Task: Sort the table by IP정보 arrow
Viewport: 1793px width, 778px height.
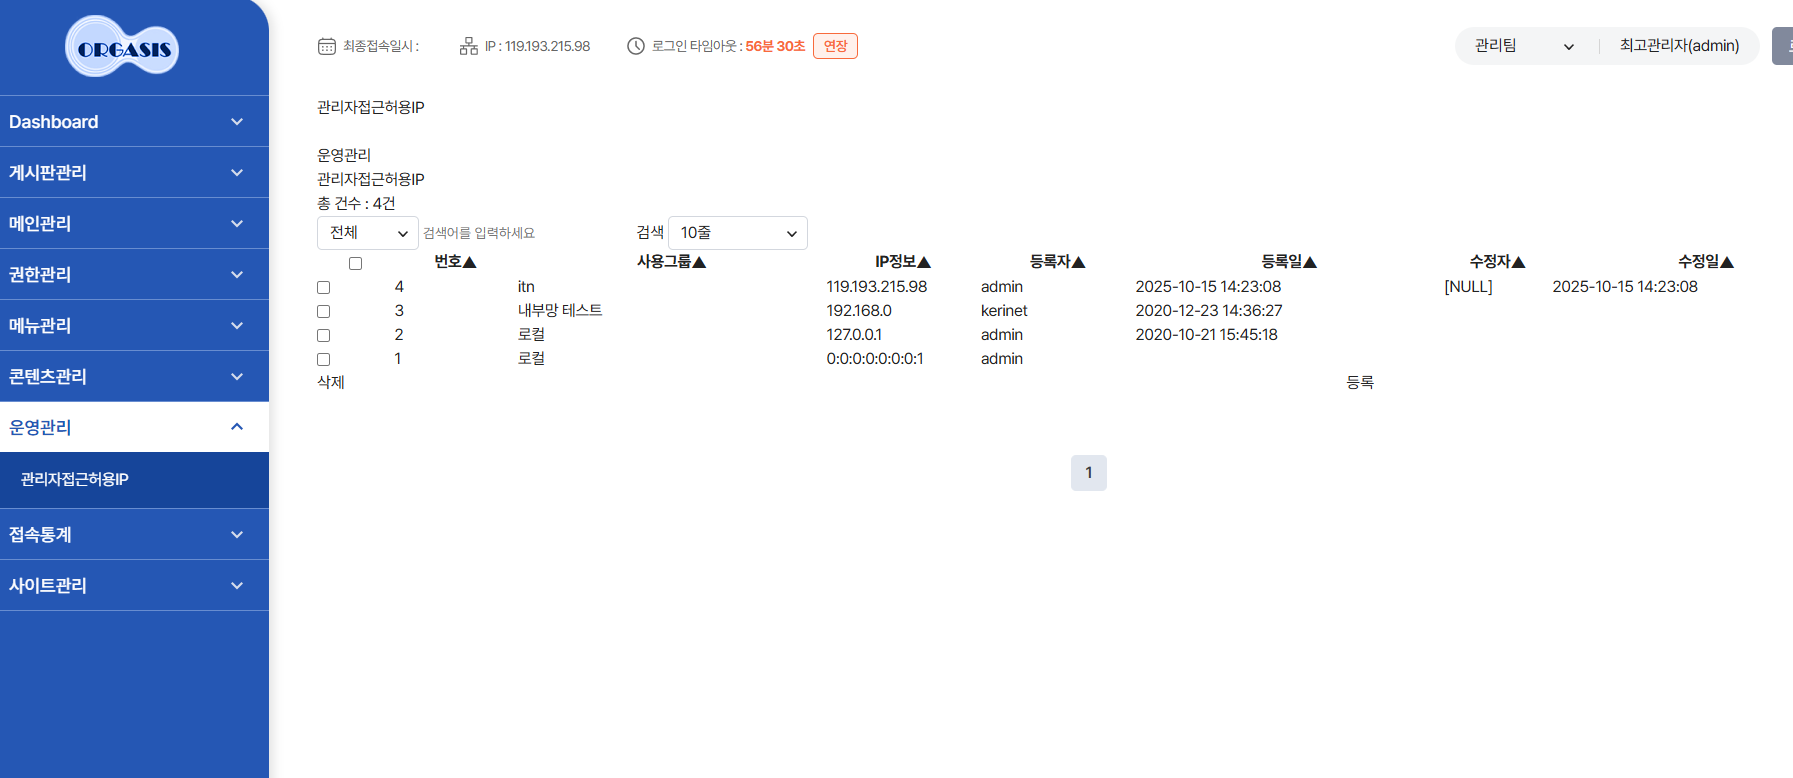Action: (x=924, y=262)
